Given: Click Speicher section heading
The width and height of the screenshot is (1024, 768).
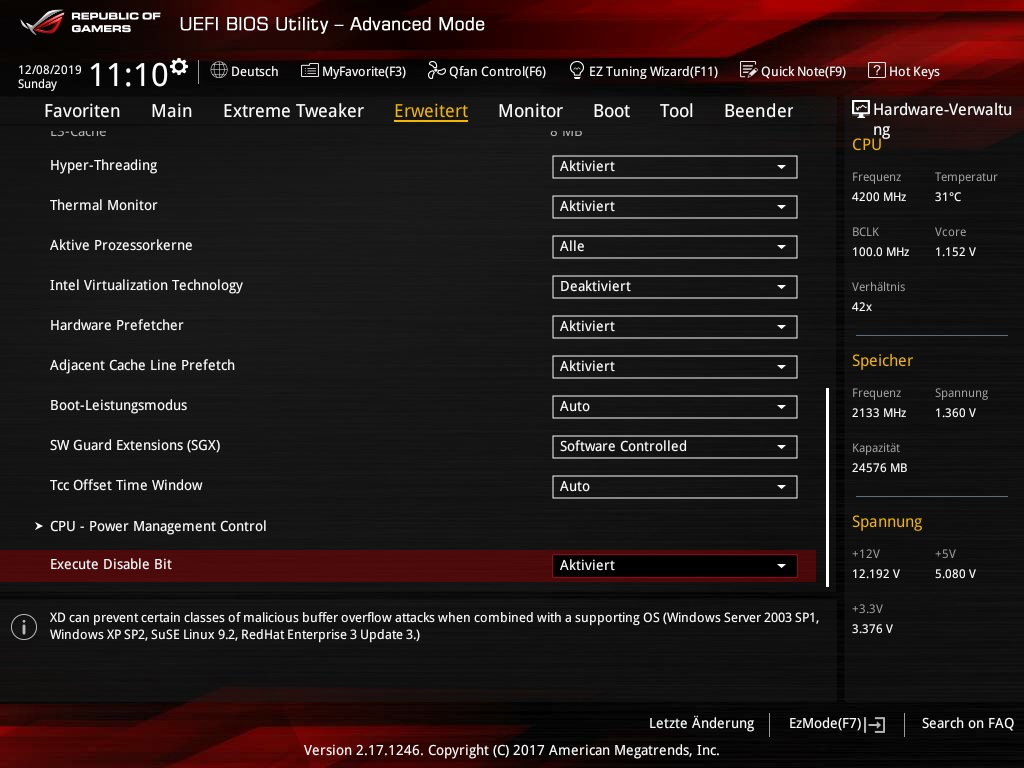Looking at the screenshot, I should 882,360.
